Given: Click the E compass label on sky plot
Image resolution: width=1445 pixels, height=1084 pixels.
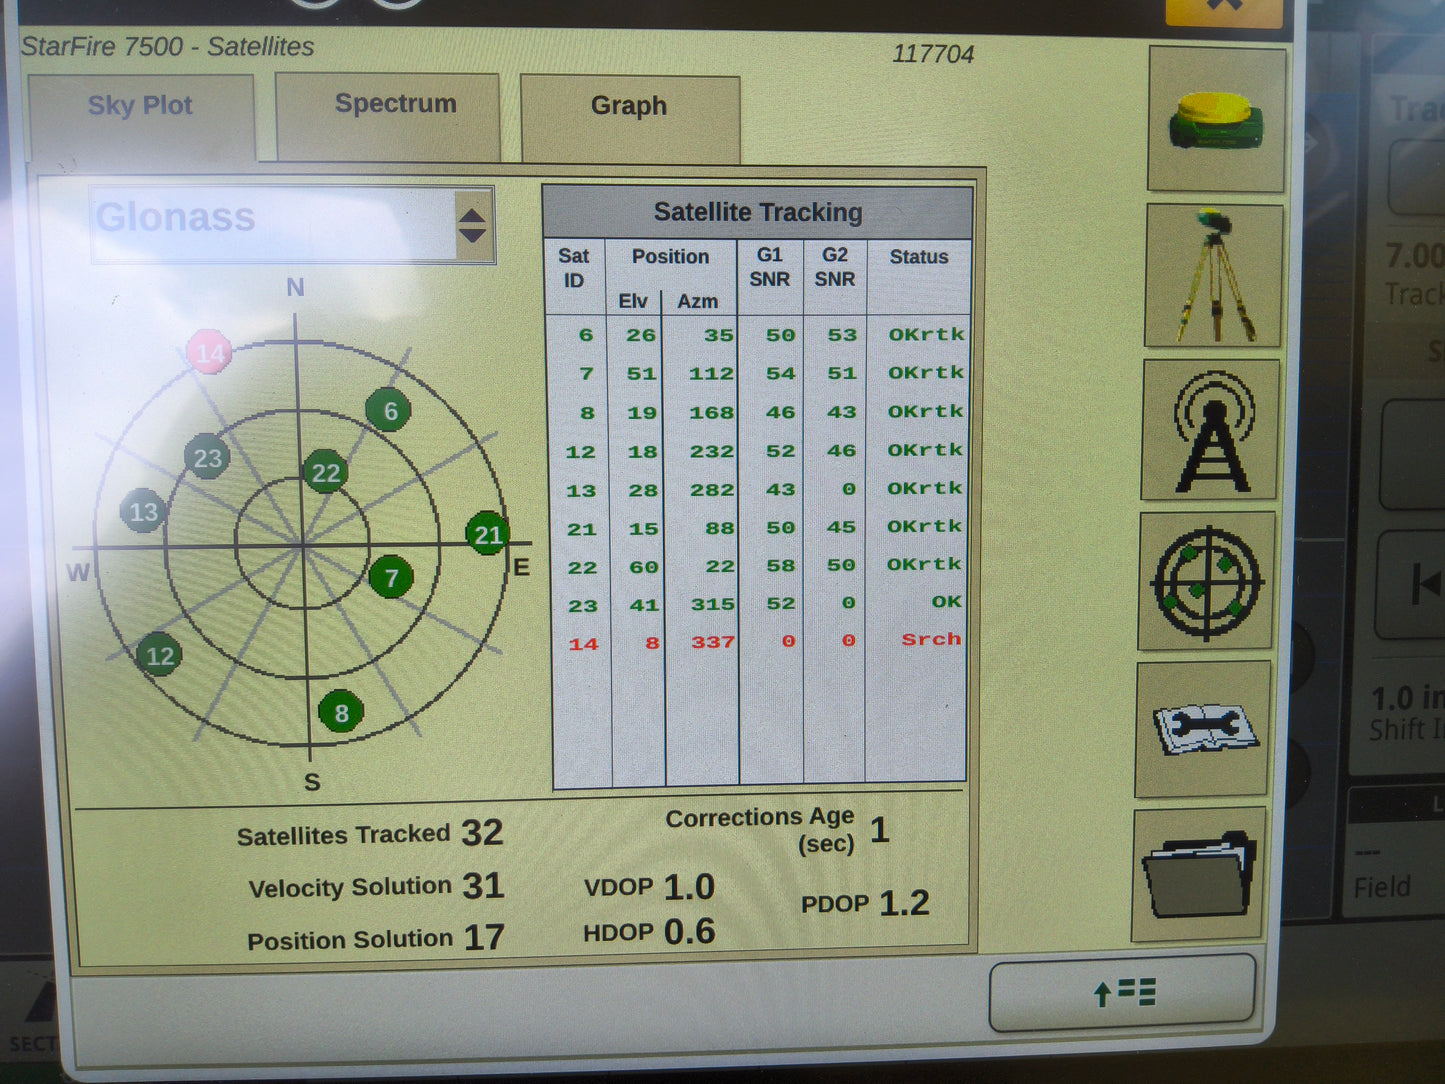Looking at the screenshot, I should [x=521, y=568].
